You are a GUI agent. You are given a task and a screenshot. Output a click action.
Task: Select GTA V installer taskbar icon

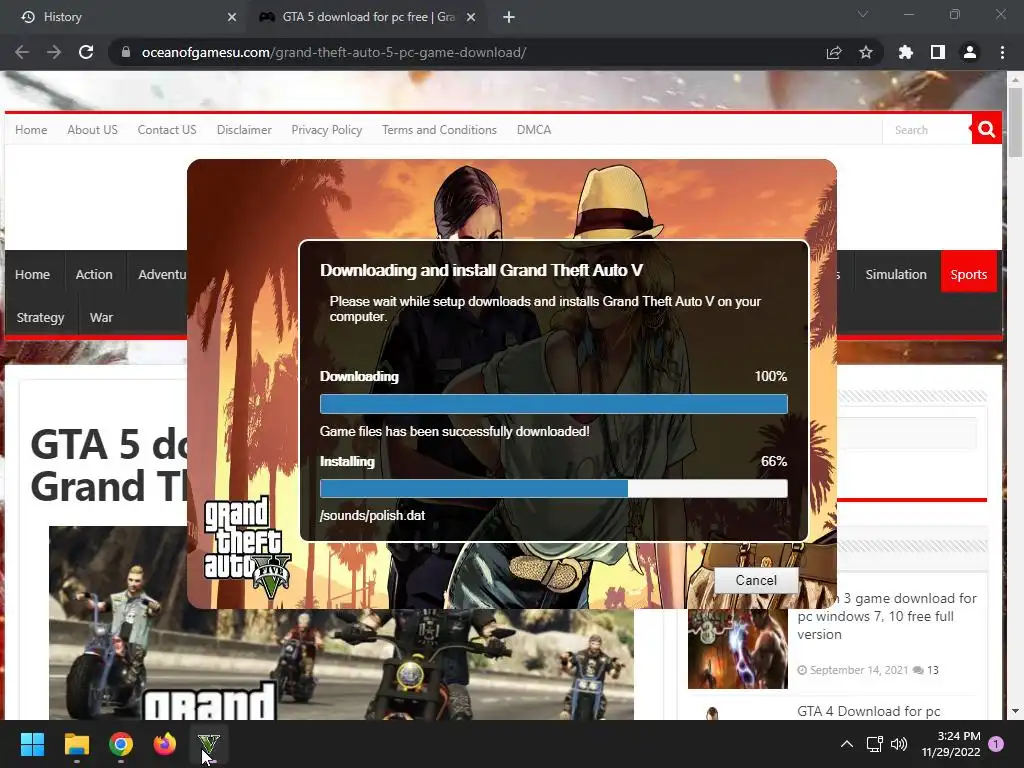pos(209,744)
